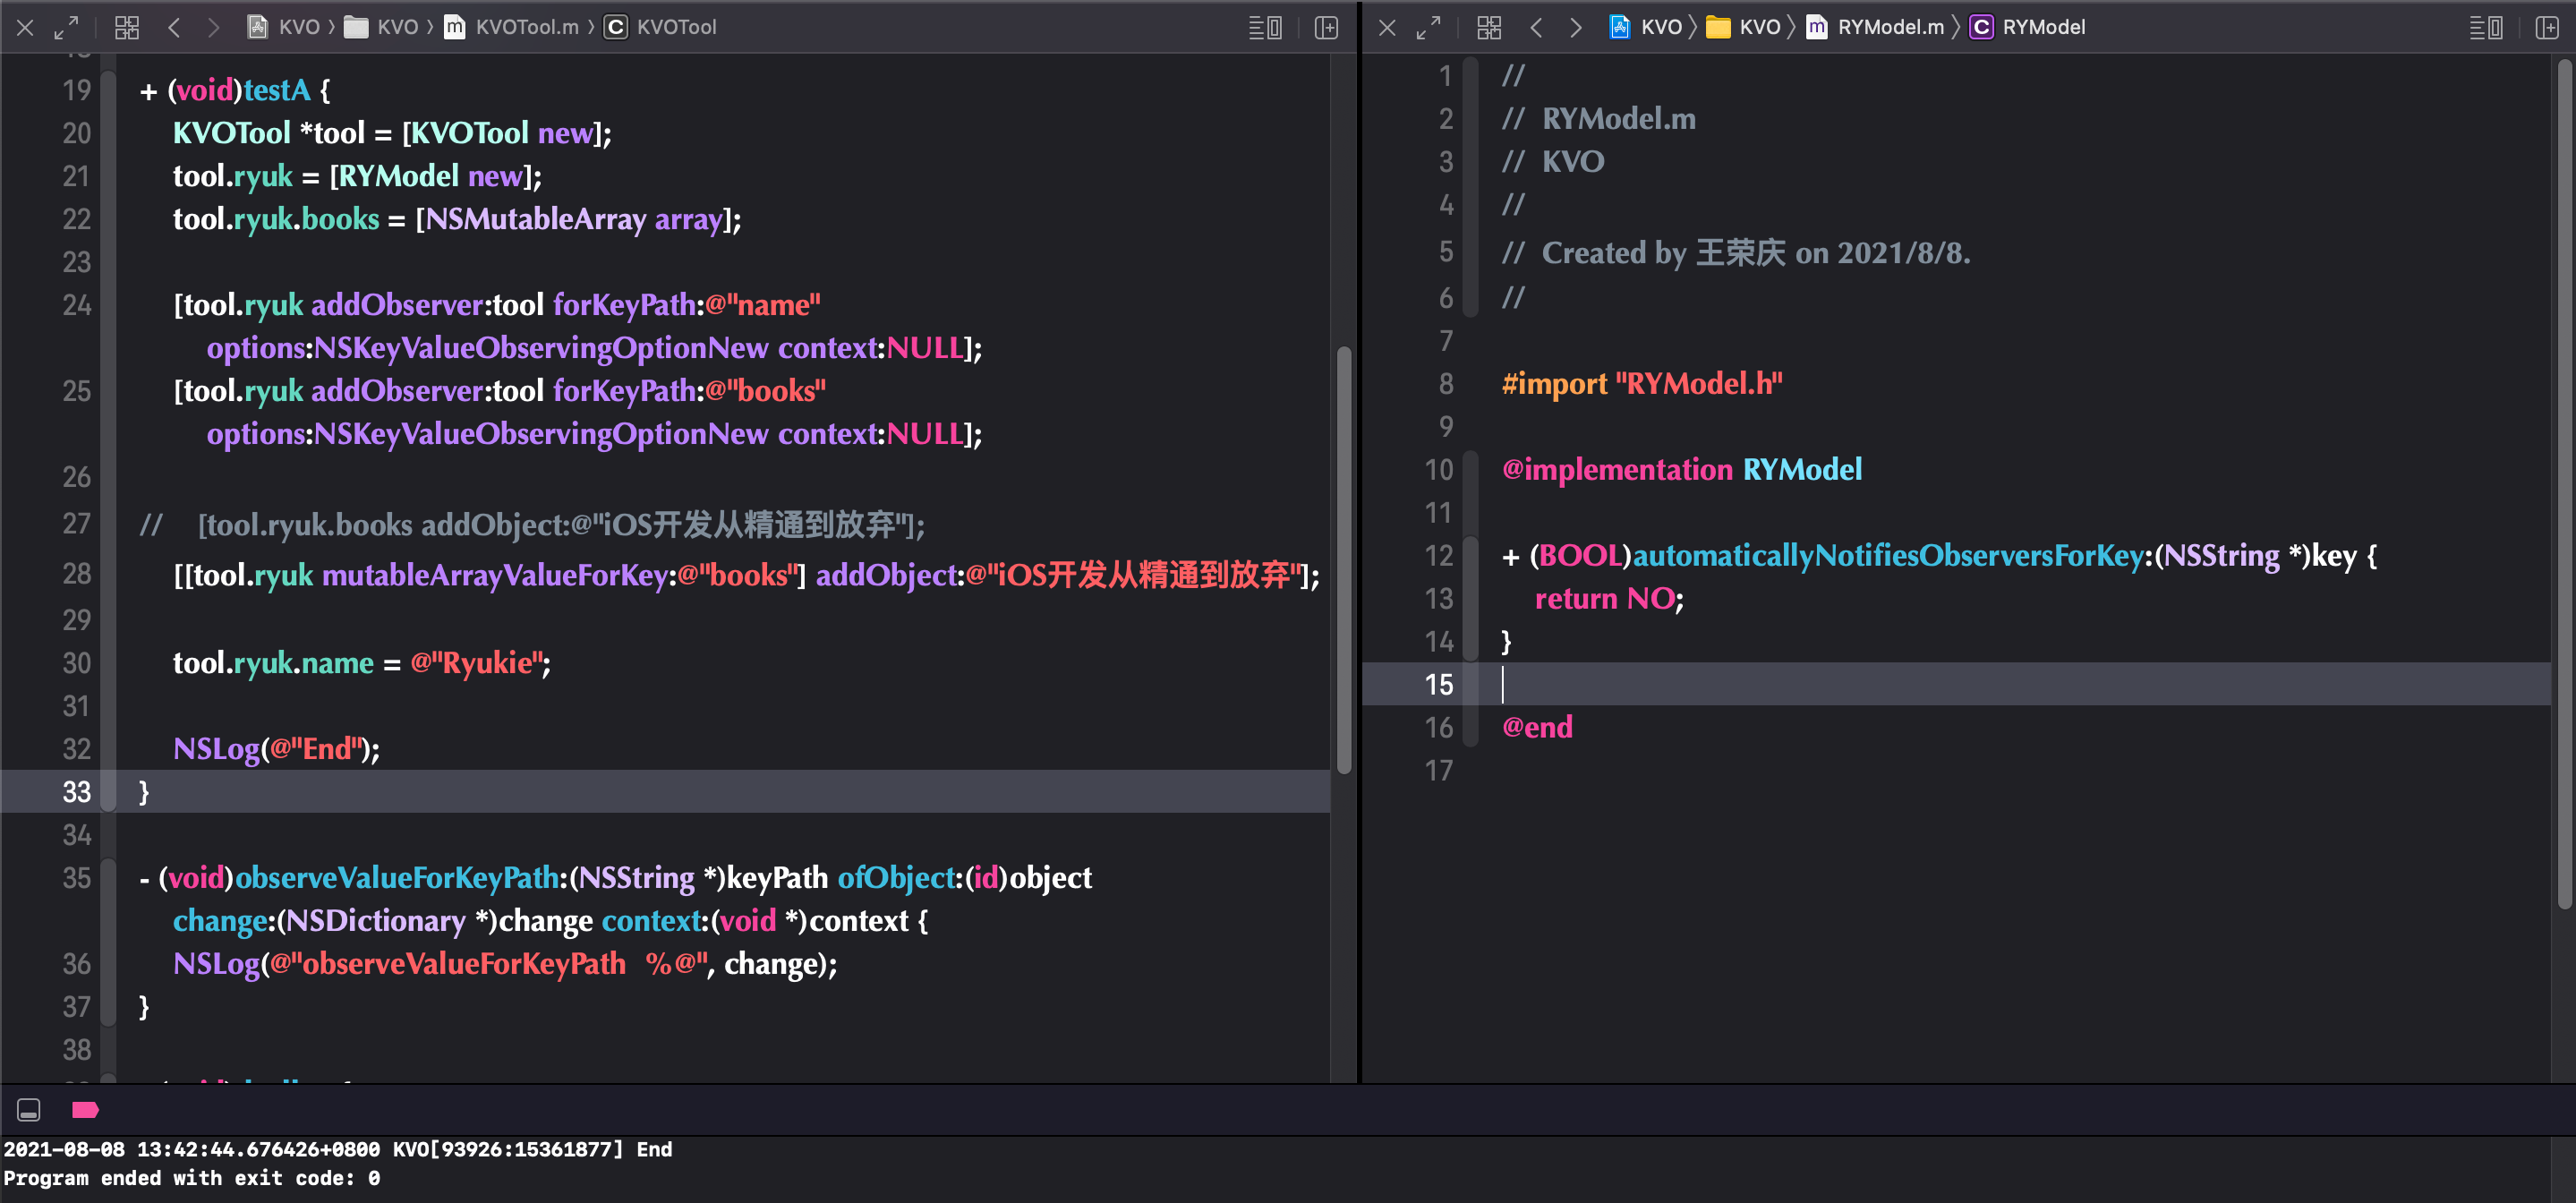Click automaticallyNotifiesObserversForKey method name
Screen dimensions: 2576x1203
click(x=1887, y=556)
